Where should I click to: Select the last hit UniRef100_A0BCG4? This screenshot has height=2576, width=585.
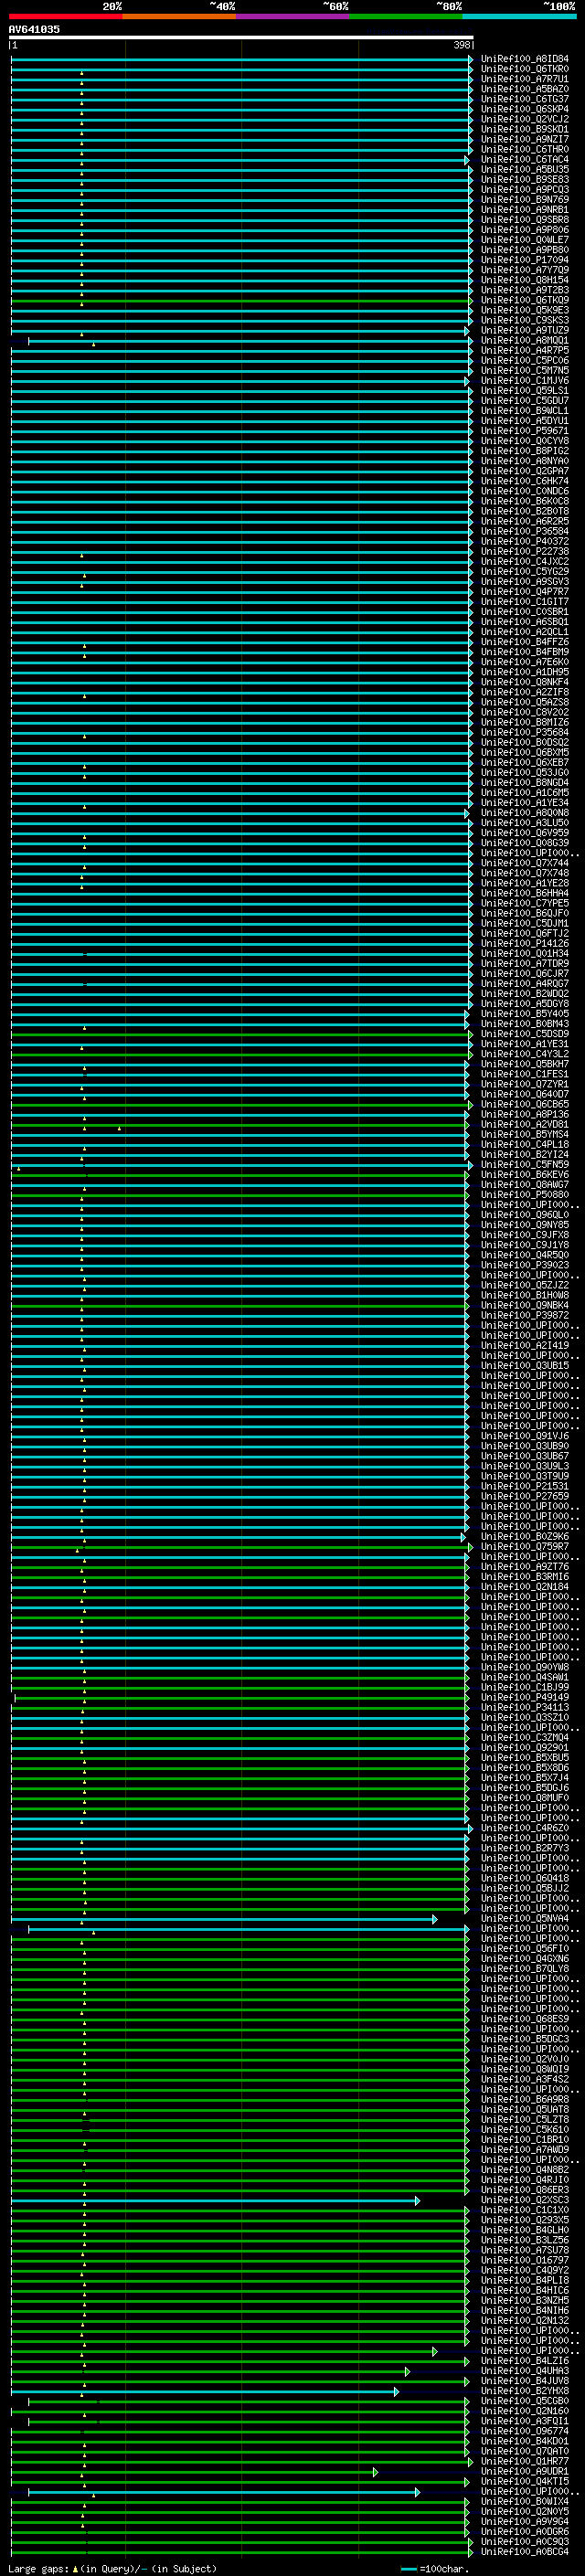tap(524, 2552)
